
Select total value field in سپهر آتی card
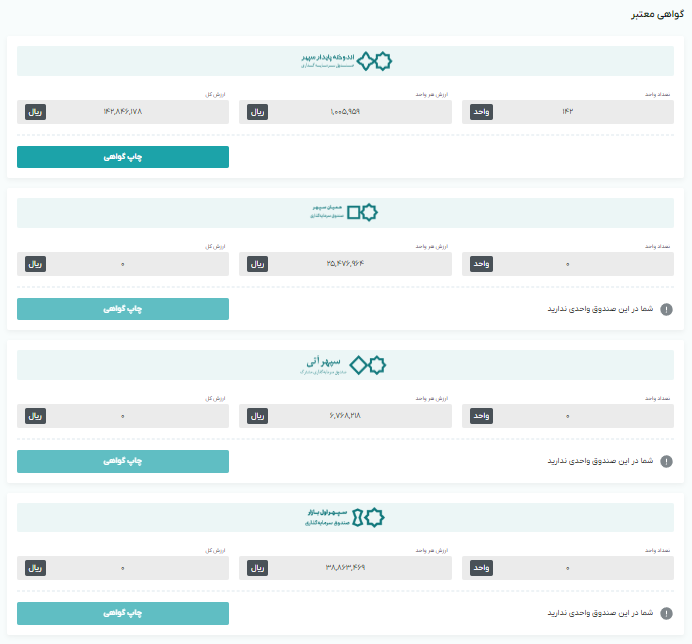click(x=123, y=416)
